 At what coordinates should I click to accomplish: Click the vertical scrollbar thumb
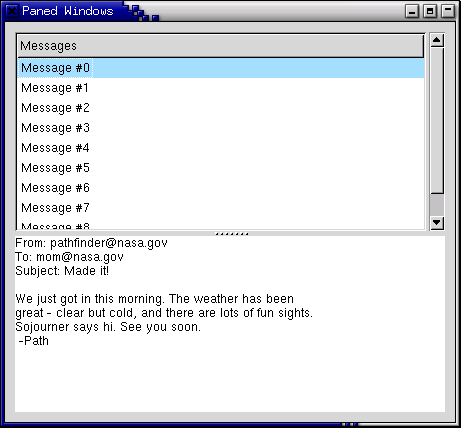click(x=437, y=121)
